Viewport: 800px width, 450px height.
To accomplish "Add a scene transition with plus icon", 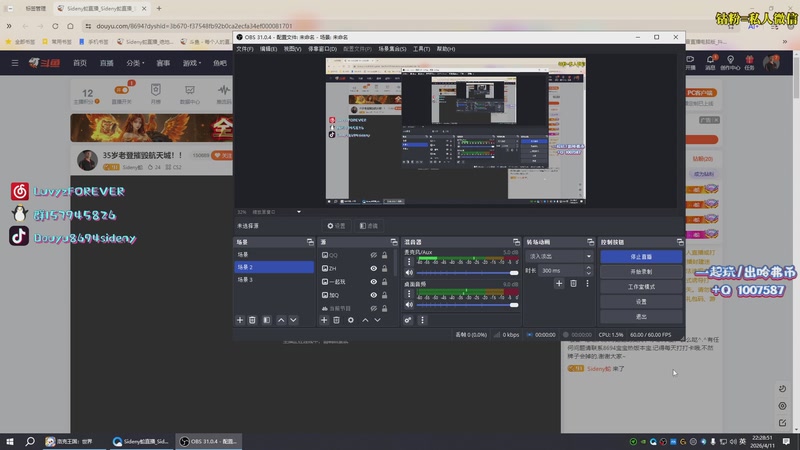I will coord(559,283).
